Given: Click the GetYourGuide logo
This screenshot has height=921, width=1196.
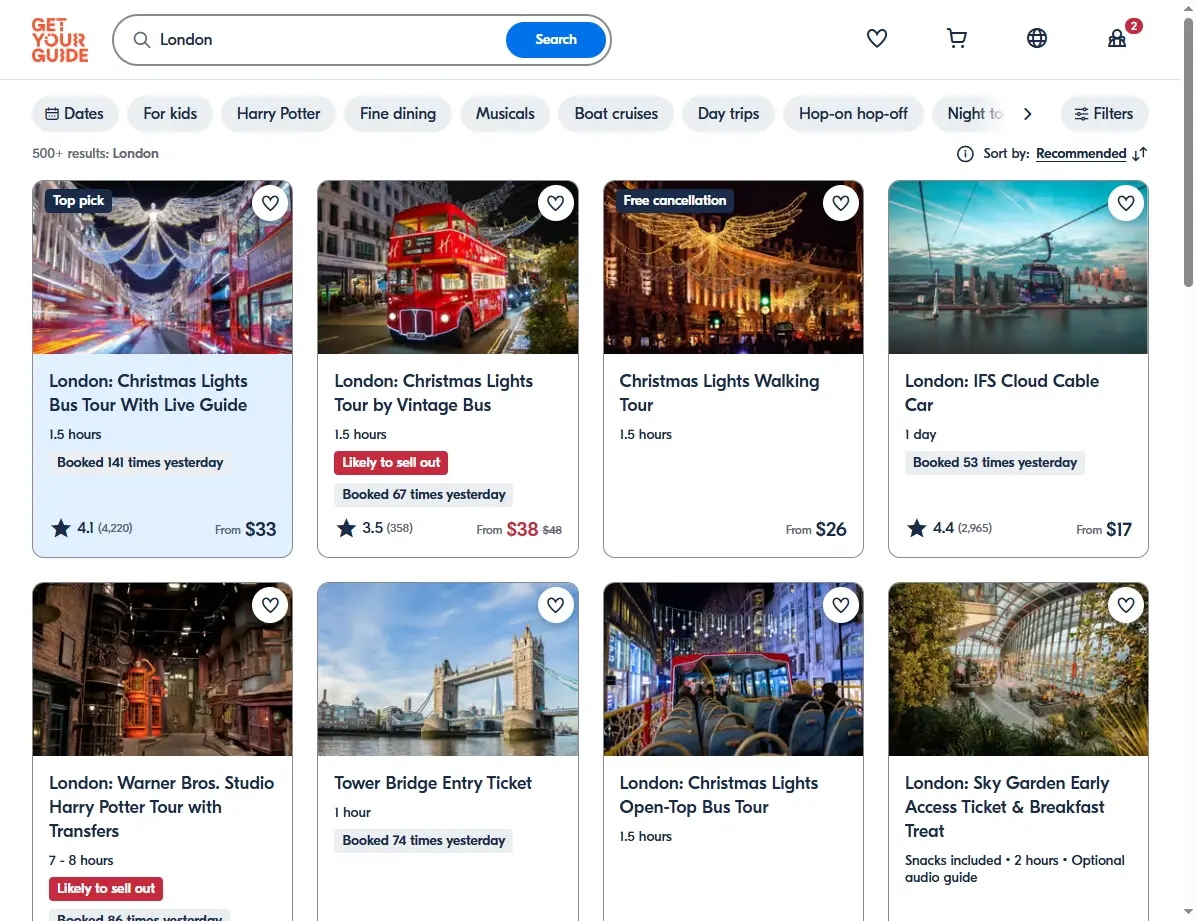Looking at the screenshot, I should (x=59, y=40).
